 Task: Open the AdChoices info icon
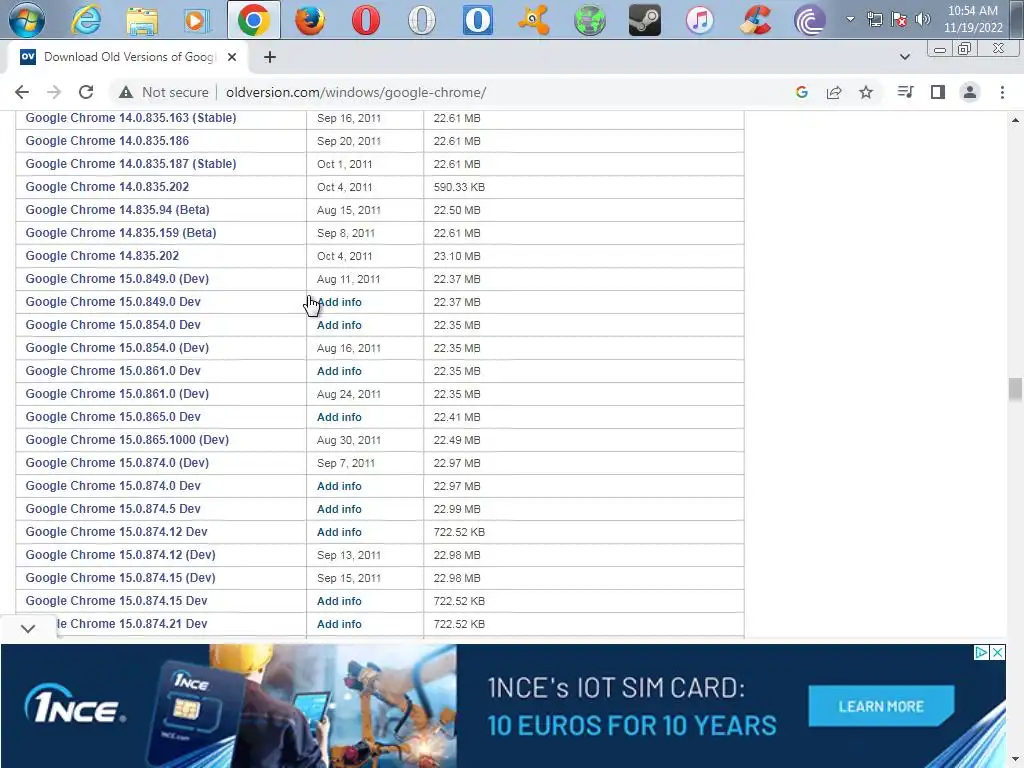point(981,652)
